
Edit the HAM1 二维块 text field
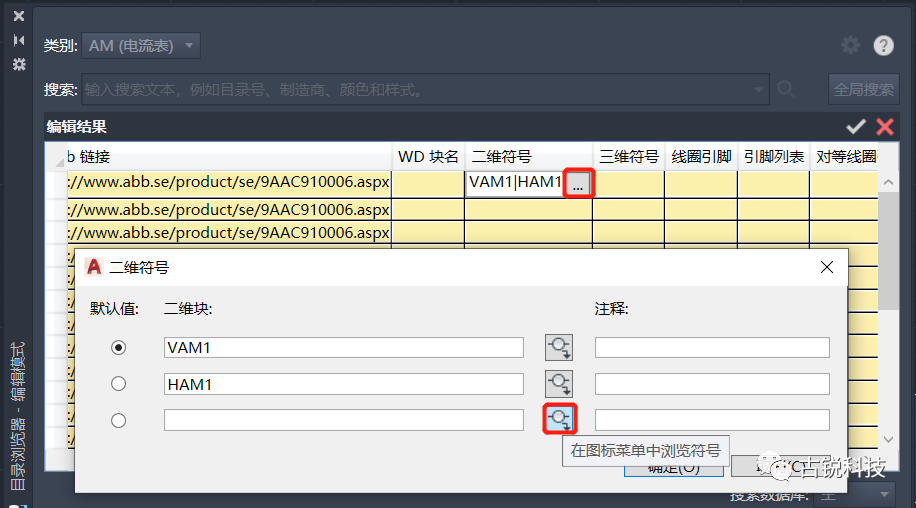click(344, 384)
